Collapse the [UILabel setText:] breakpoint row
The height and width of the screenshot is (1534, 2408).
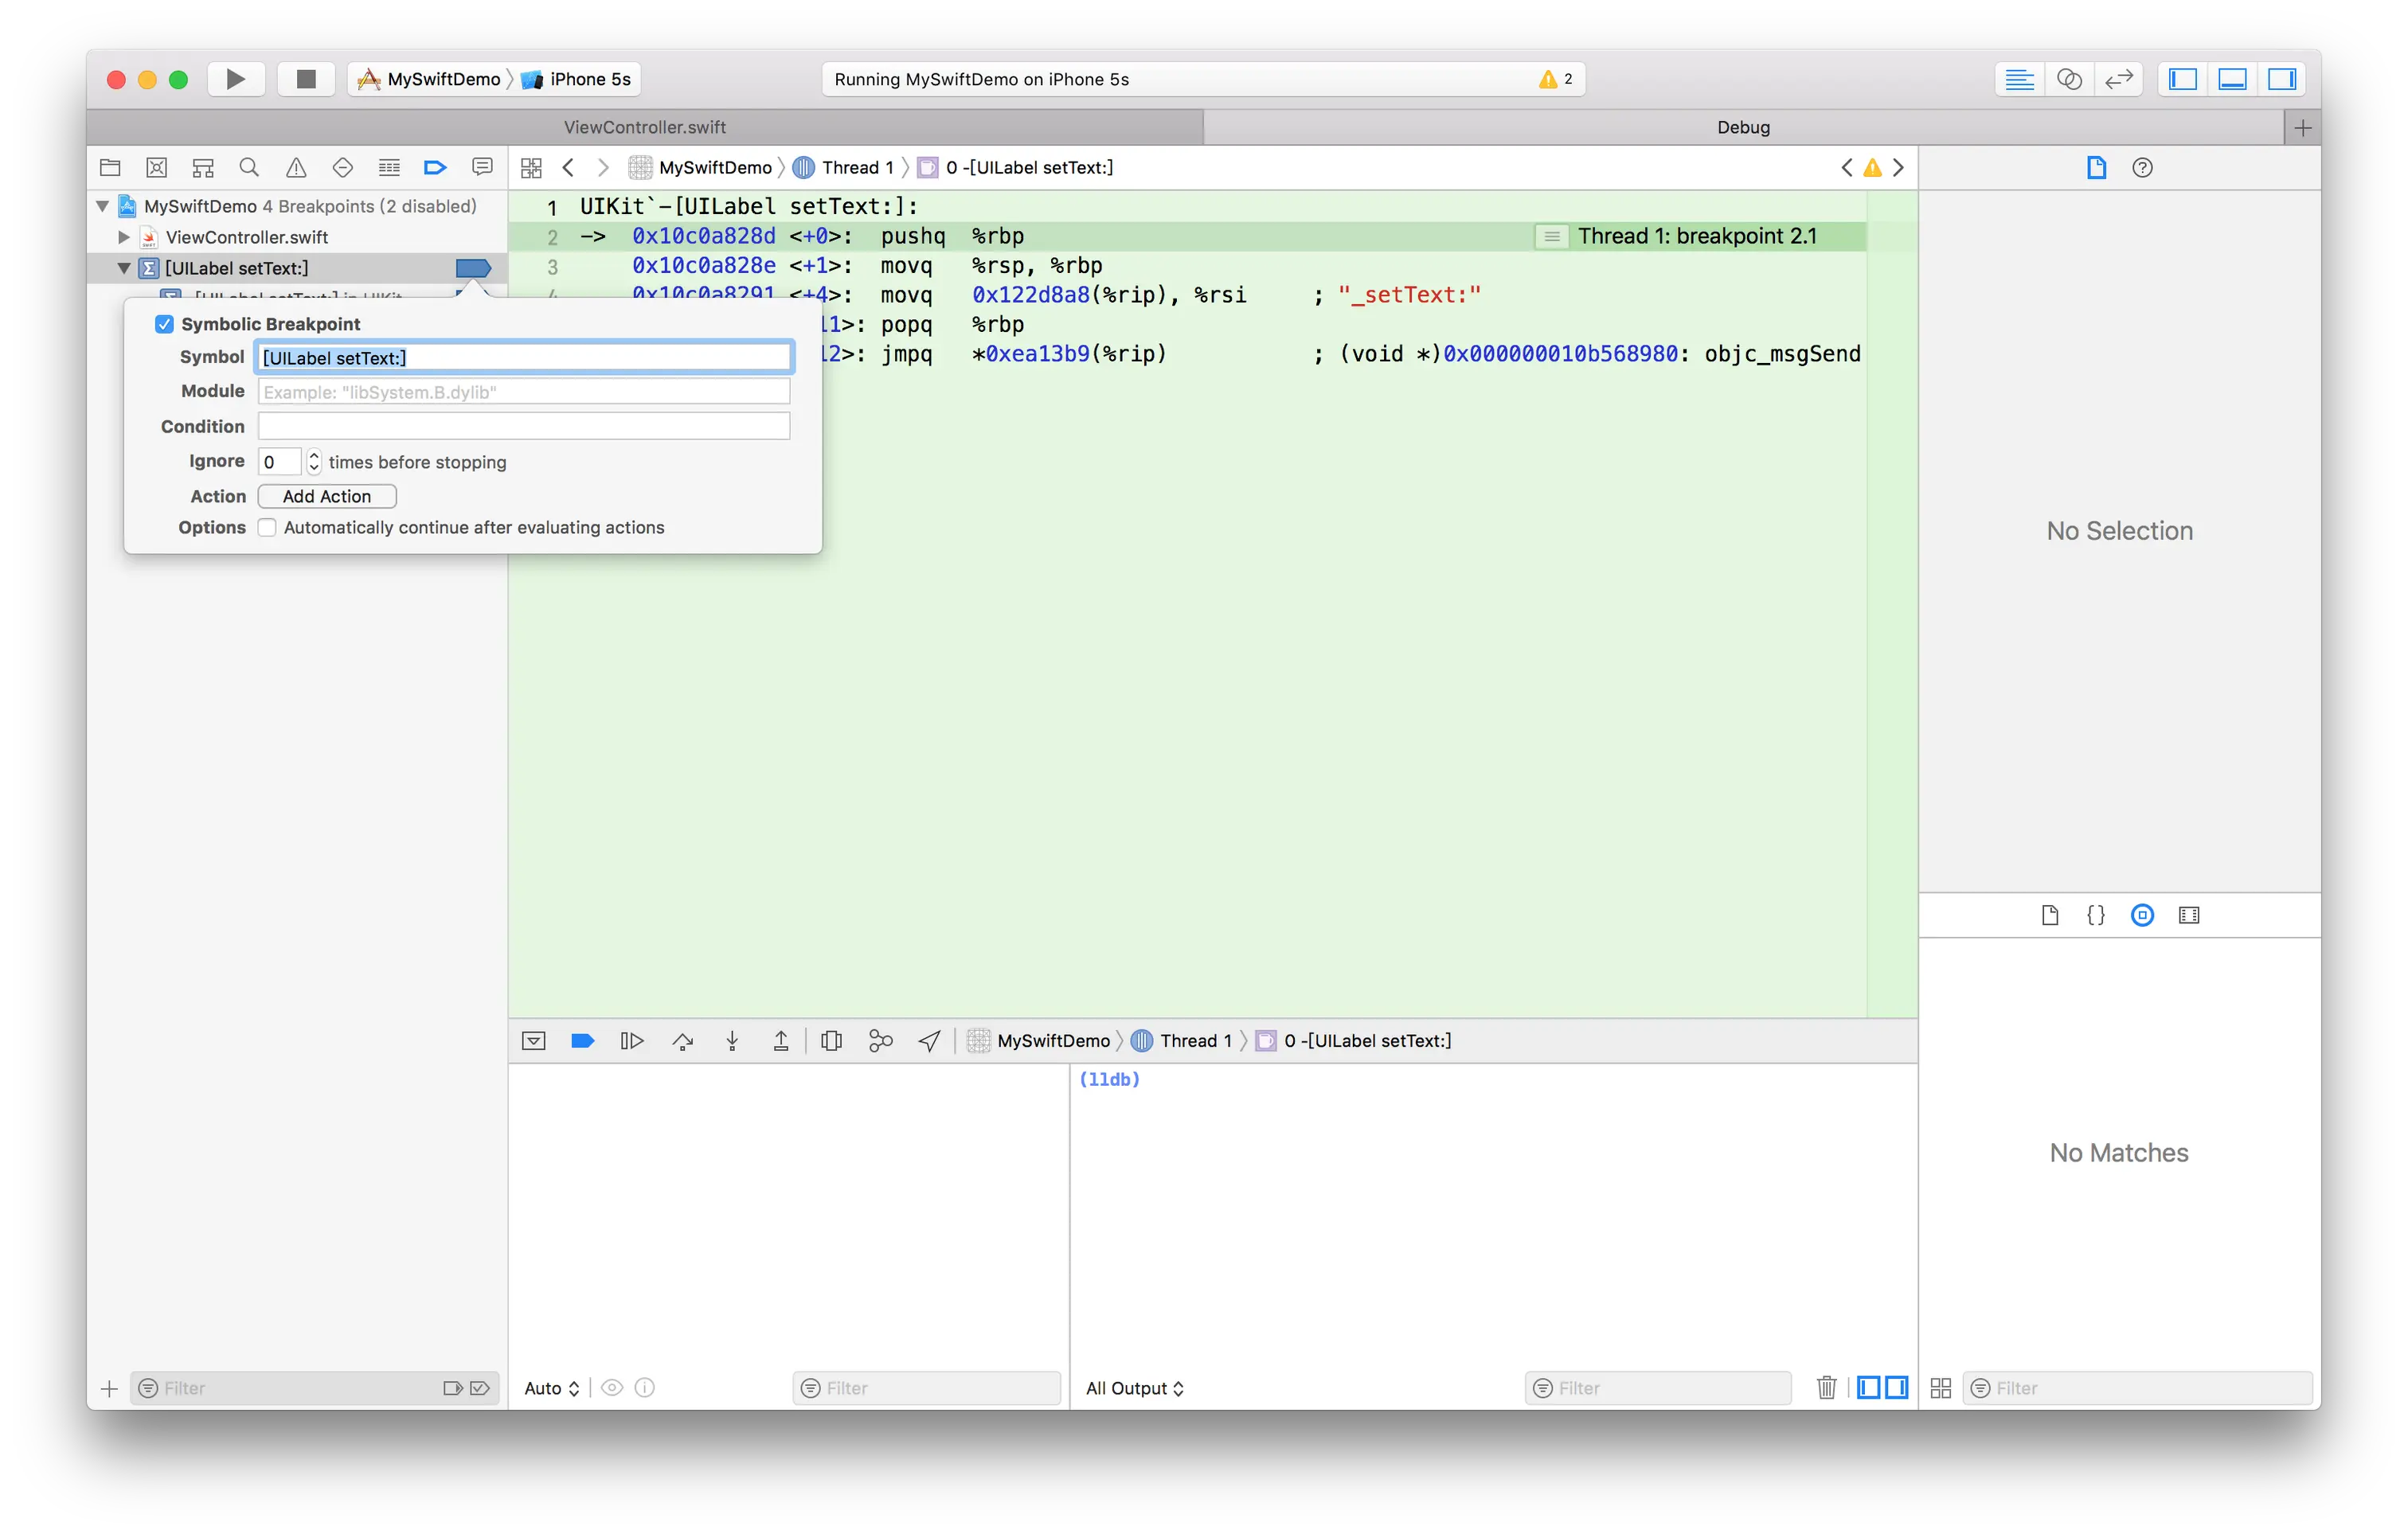point(124,268)
